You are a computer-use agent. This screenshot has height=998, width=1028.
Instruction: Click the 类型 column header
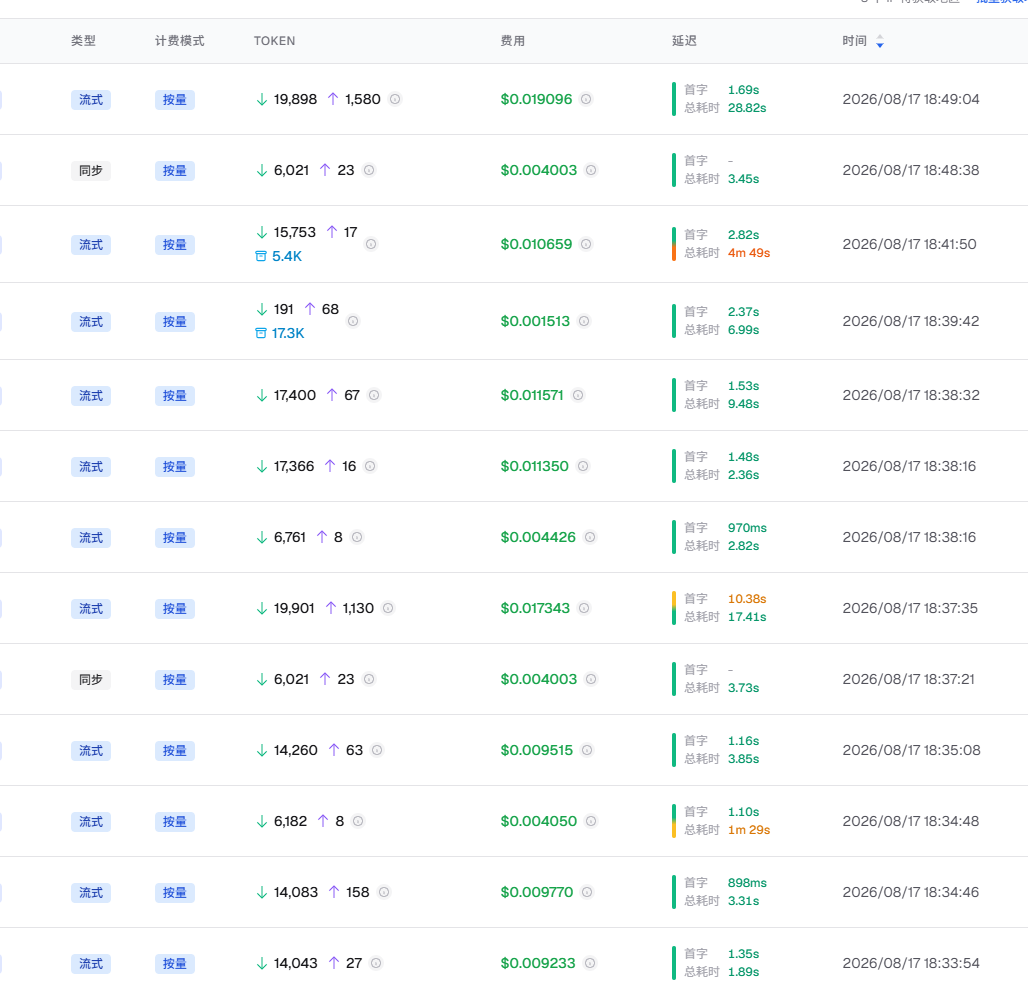(83, 41)
